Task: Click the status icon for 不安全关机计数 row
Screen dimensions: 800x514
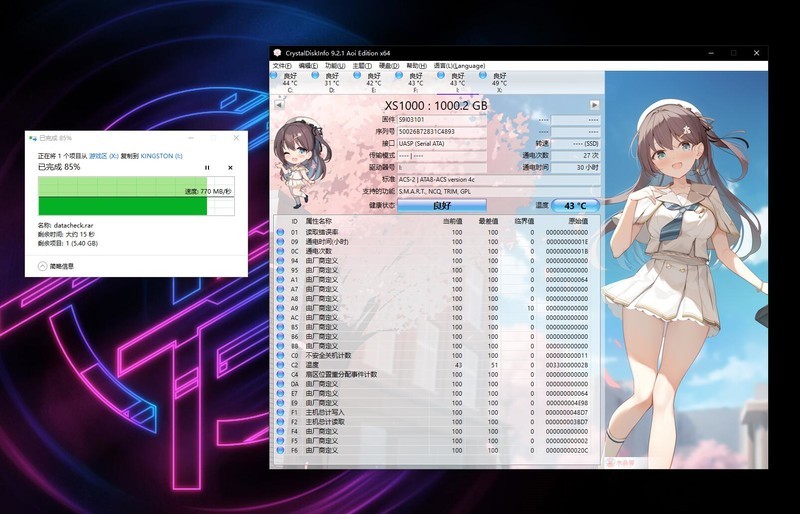Action: (281, 355)
